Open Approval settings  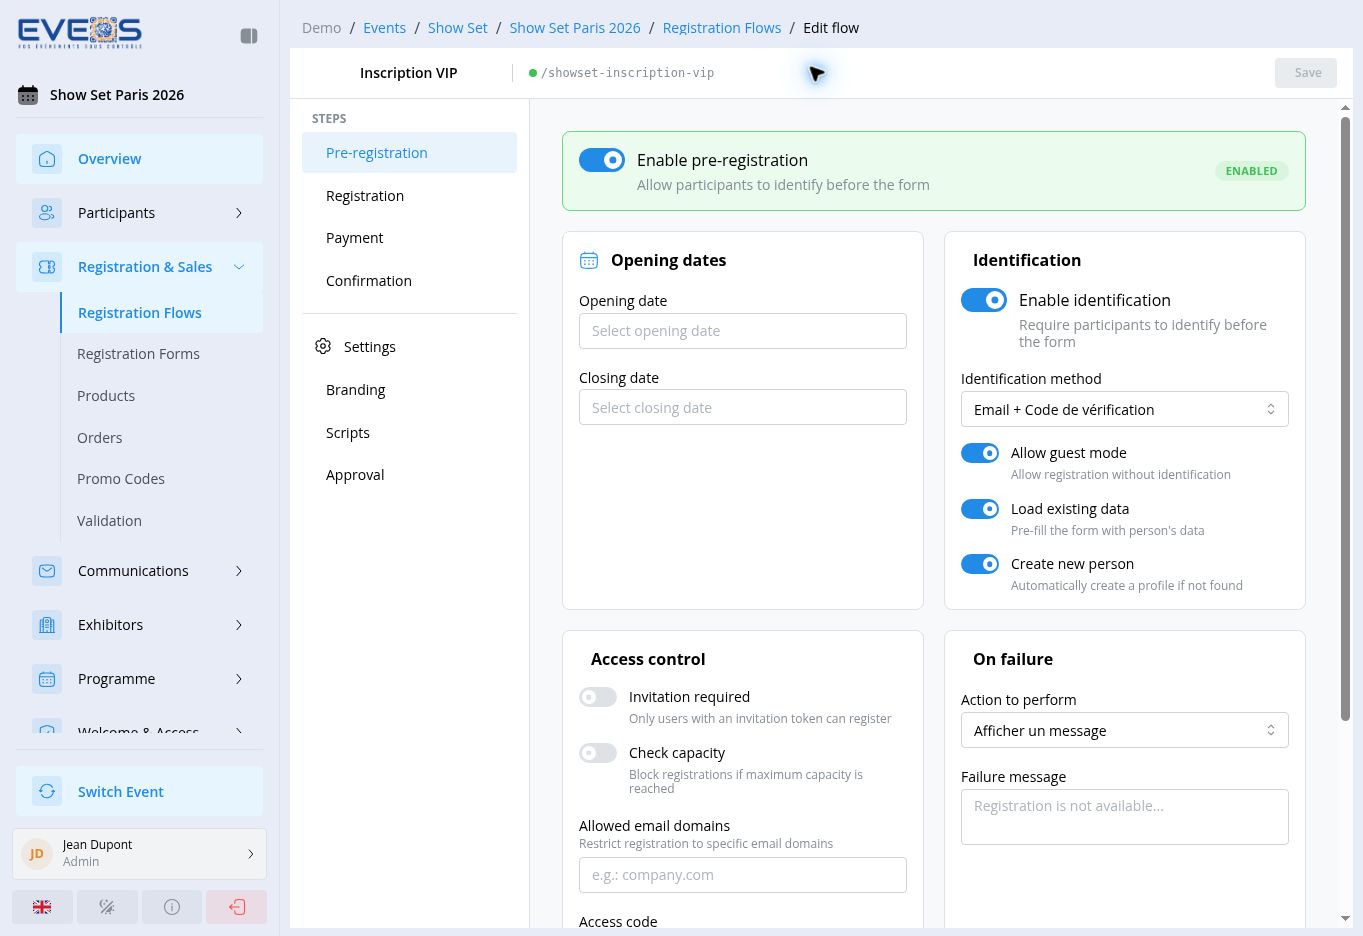[409, 475]
